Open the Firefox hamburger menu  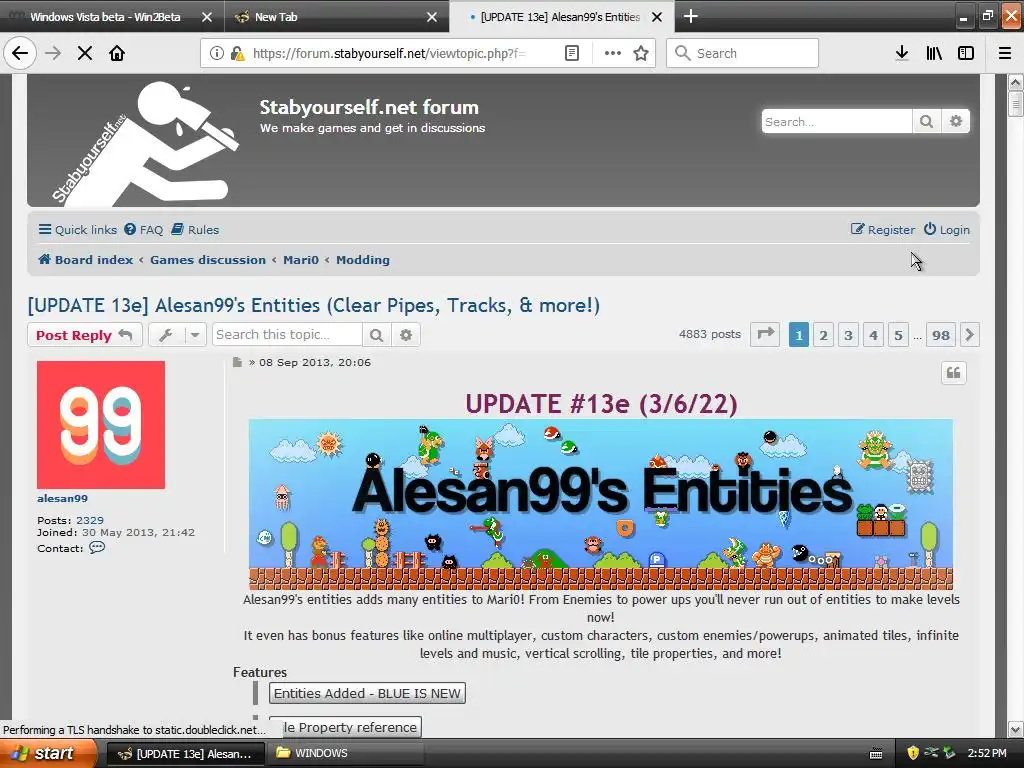(1005, 53)
